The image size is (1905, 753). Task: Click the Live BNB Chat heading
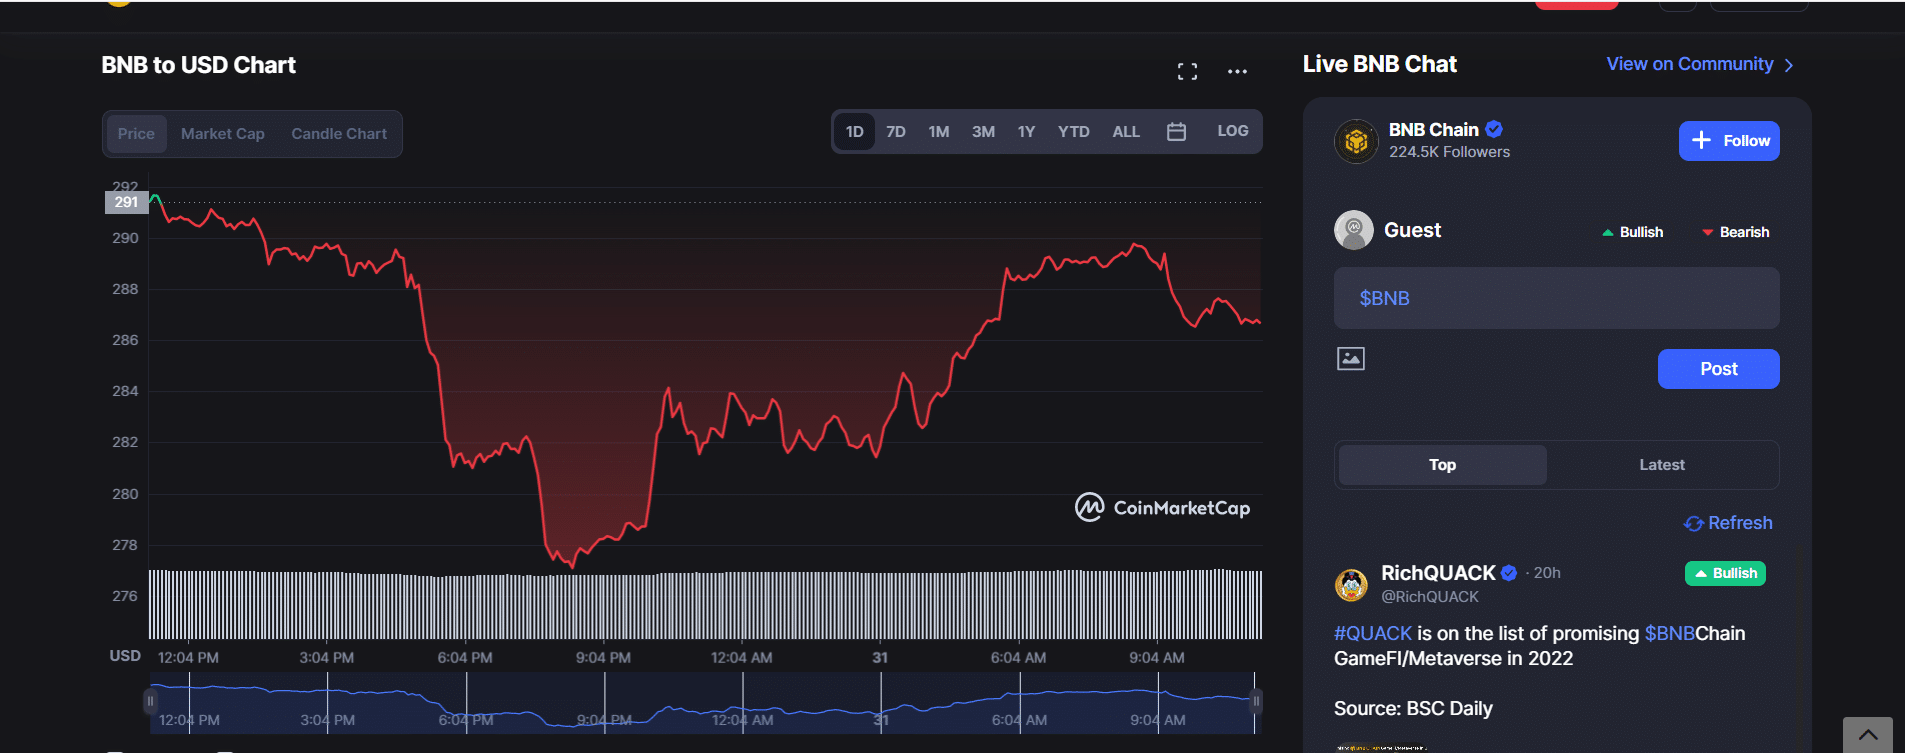pos(1379,64)
